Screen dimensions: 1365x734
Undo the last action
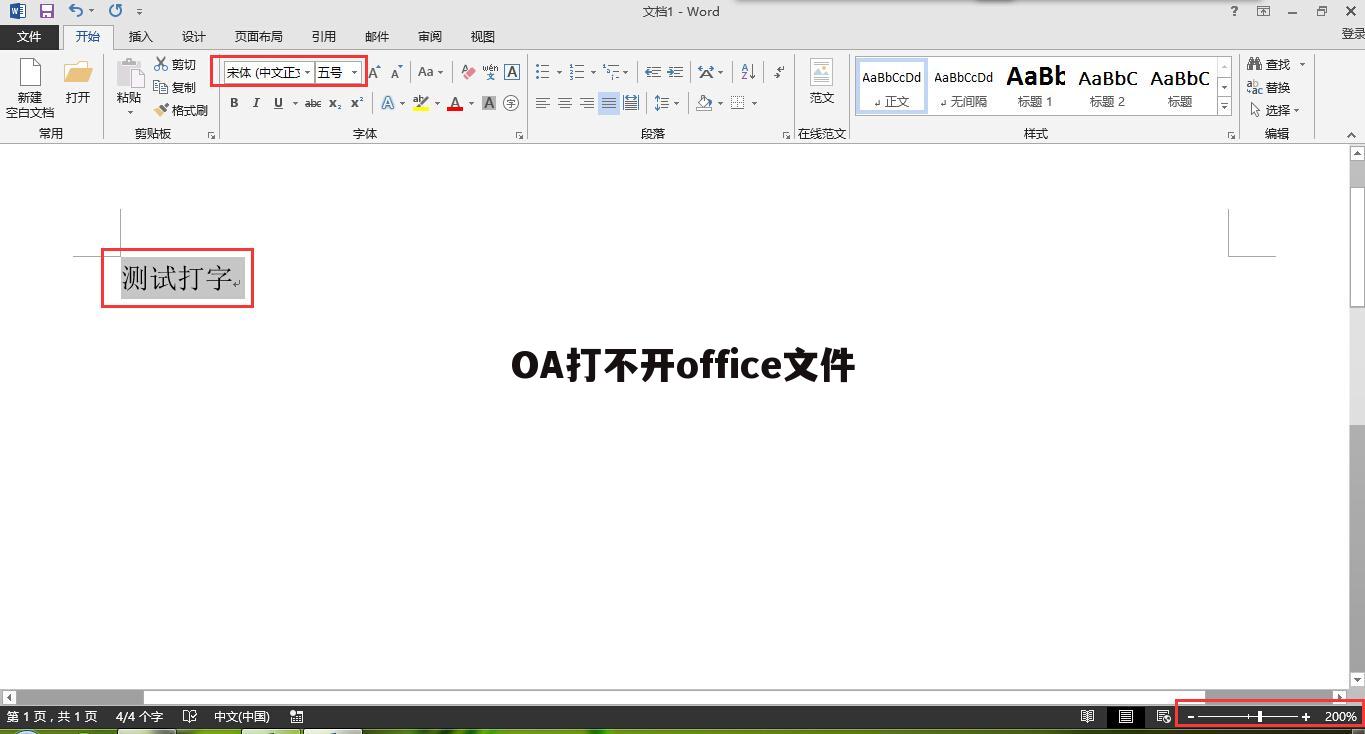(x=76, y=11)
